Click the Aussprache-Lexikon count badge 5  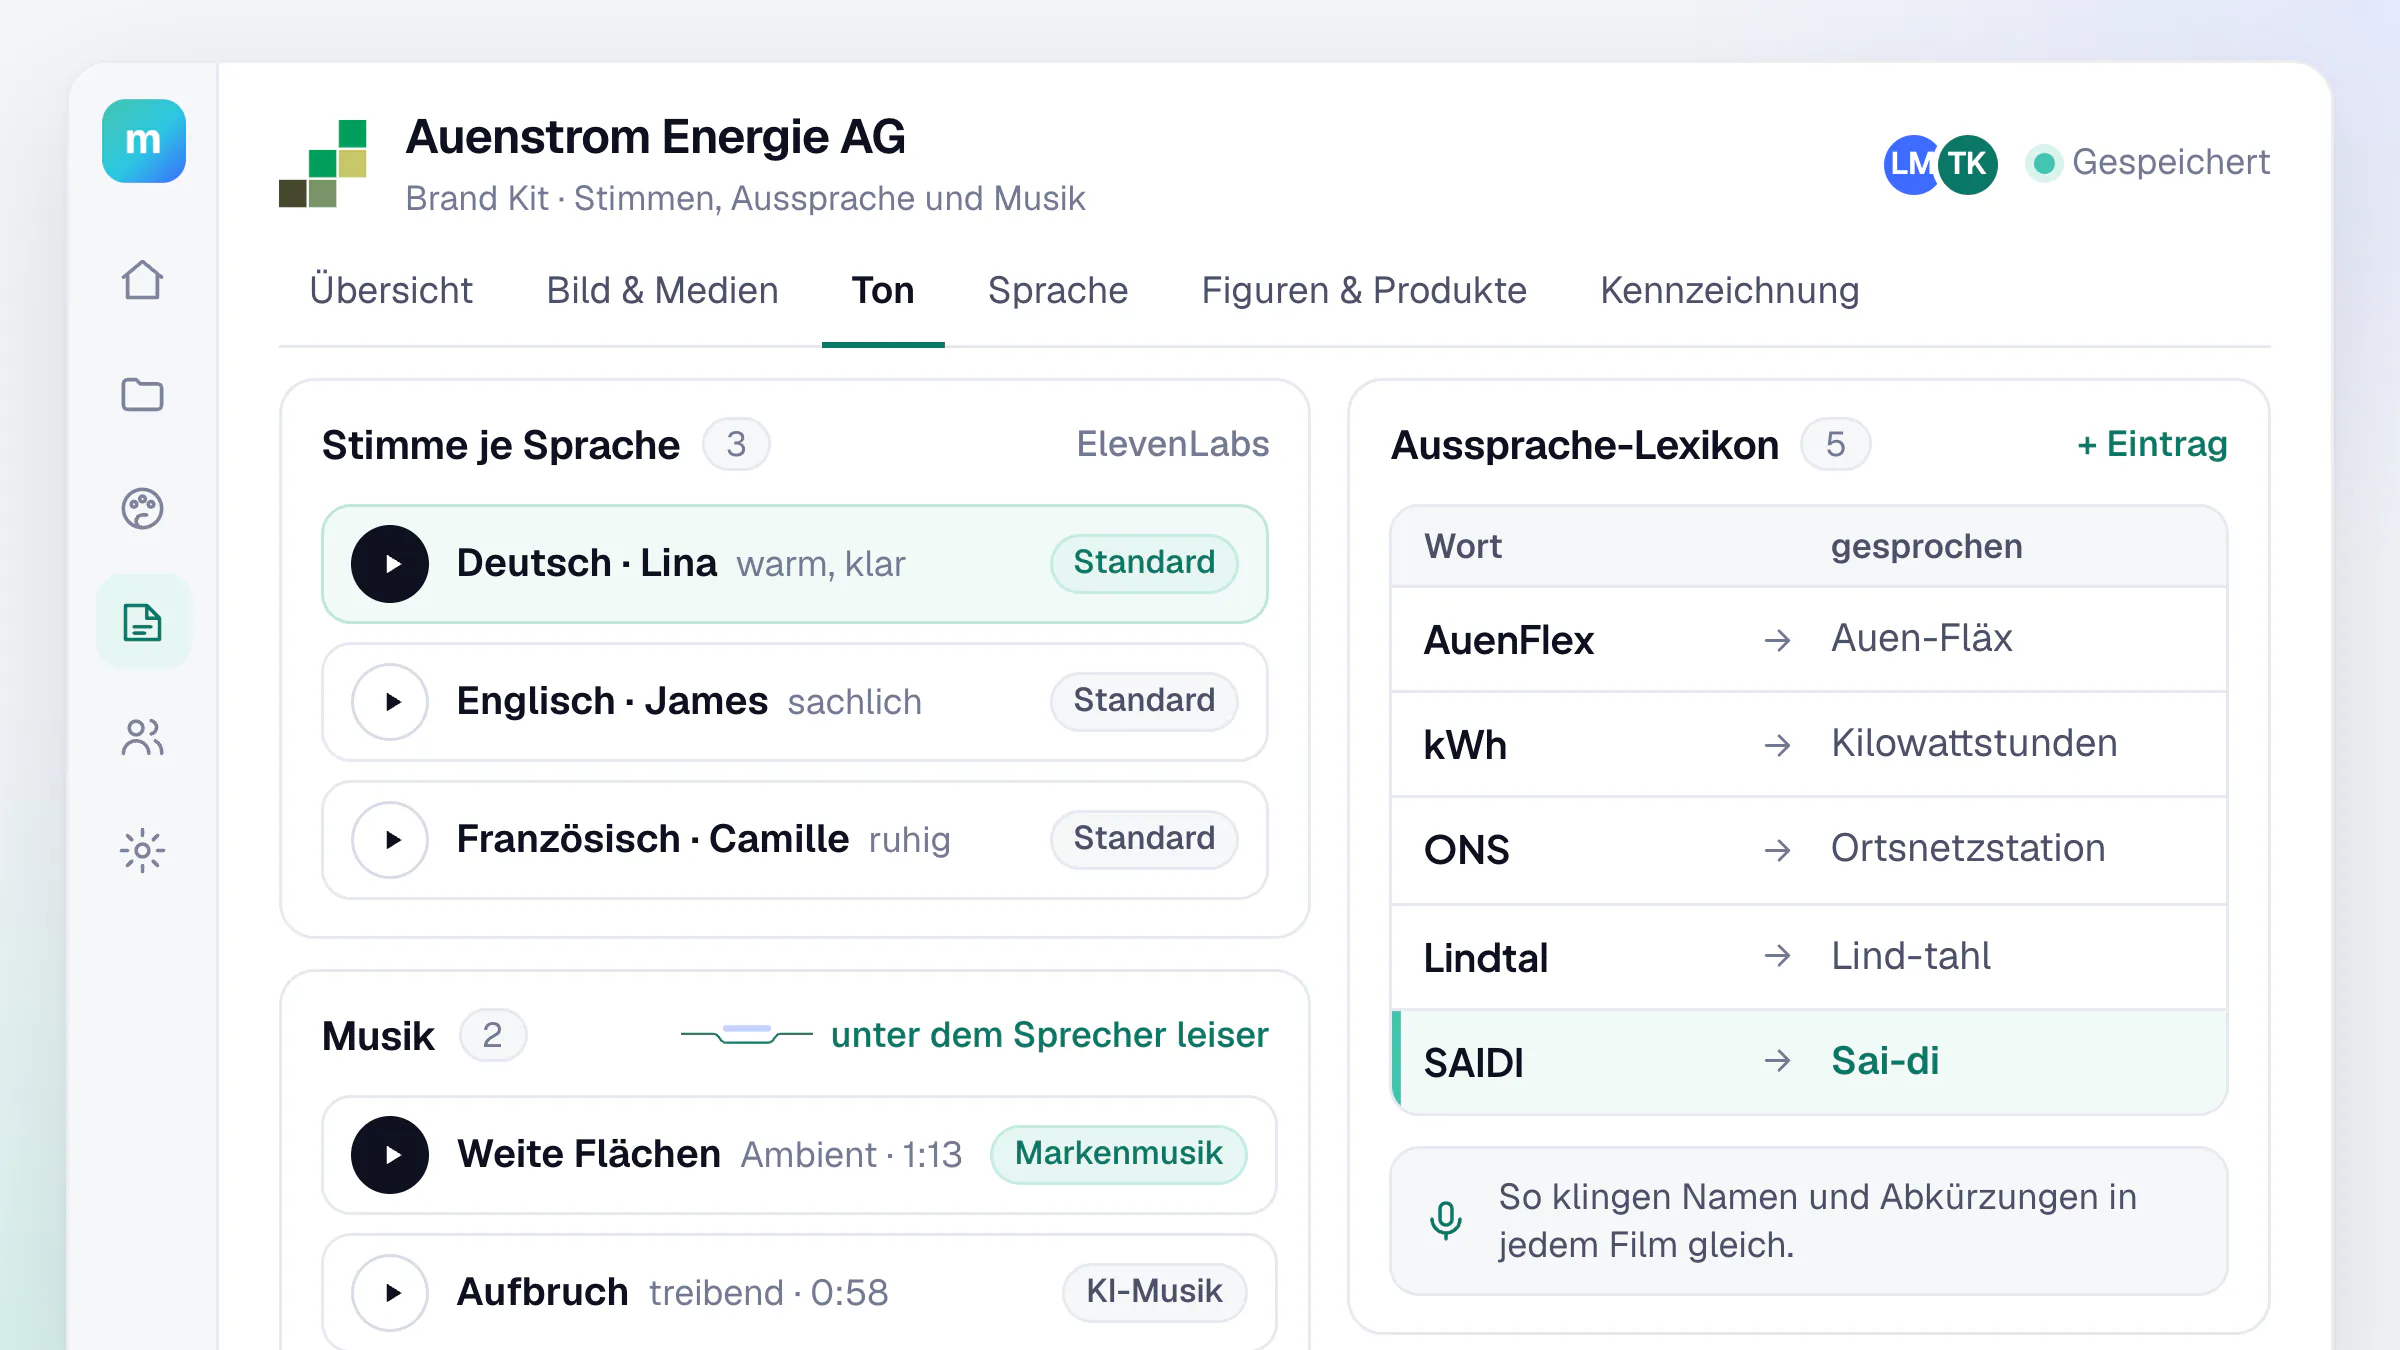click(1835, 444)
